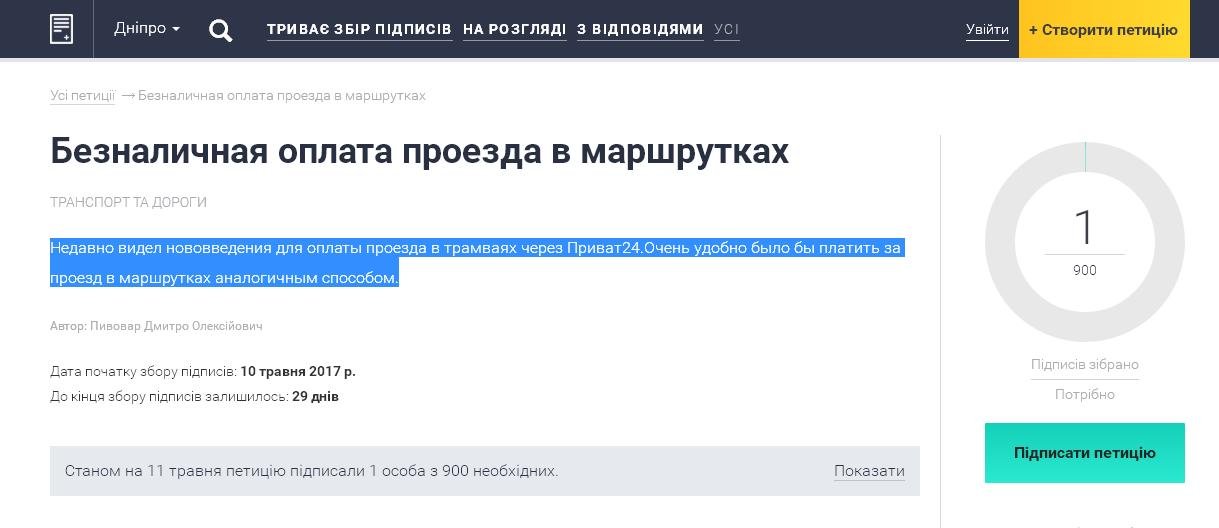The image size is (1219, 528).
Task: Click the petition site logo icon
Action: click(x=61, y=29)
